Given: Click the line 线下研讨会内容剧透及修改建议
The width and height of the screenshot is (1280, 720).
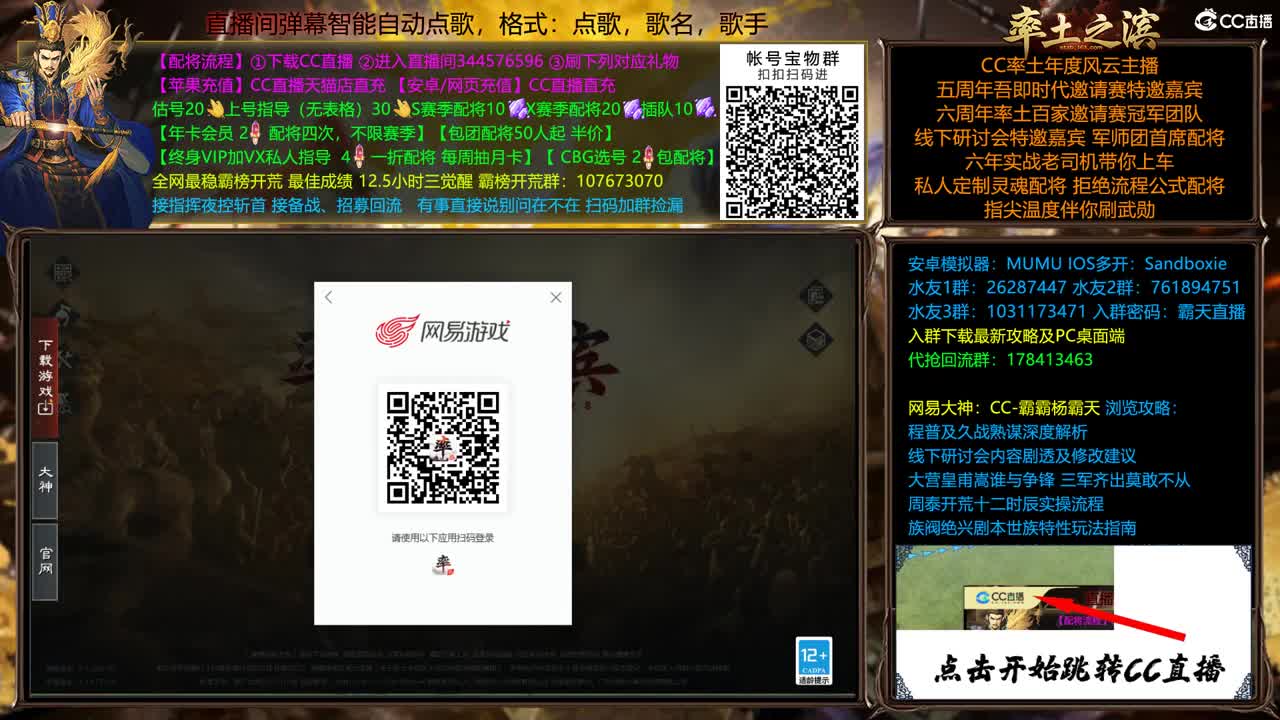Looking at the screenshot, I should pos(1022,456).
